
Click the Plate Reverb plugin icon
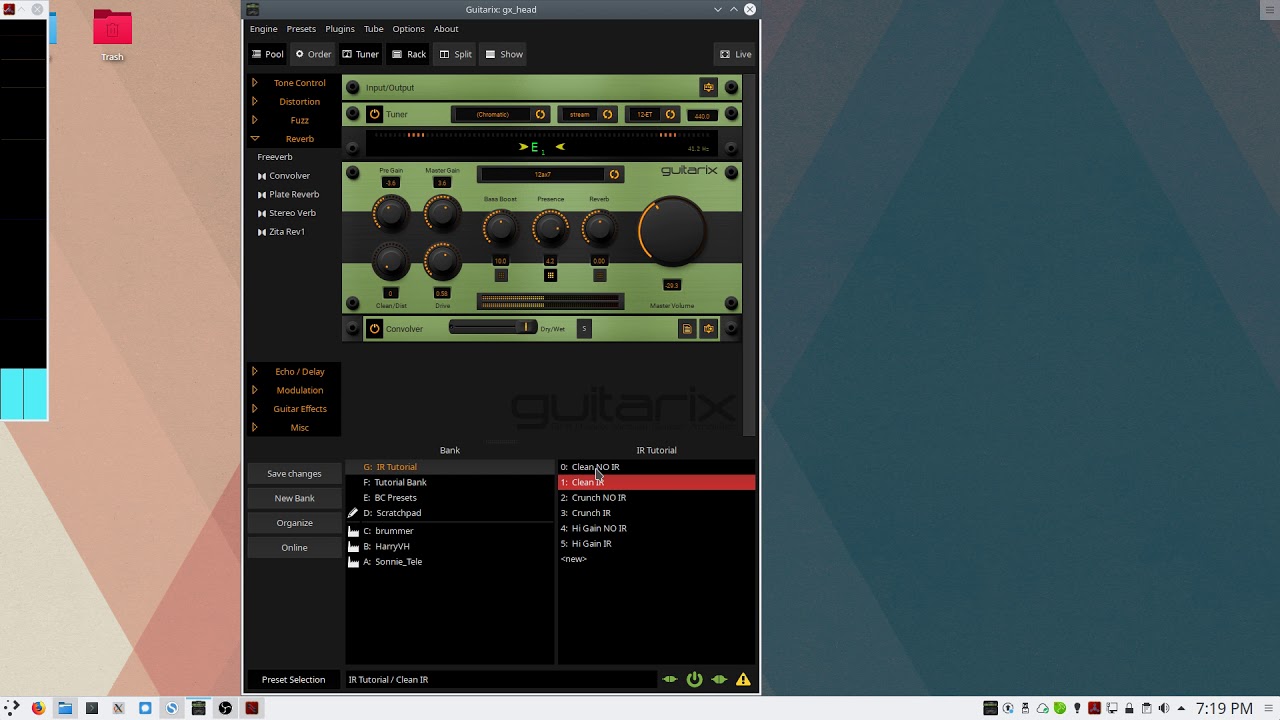[x=262, y=195]
